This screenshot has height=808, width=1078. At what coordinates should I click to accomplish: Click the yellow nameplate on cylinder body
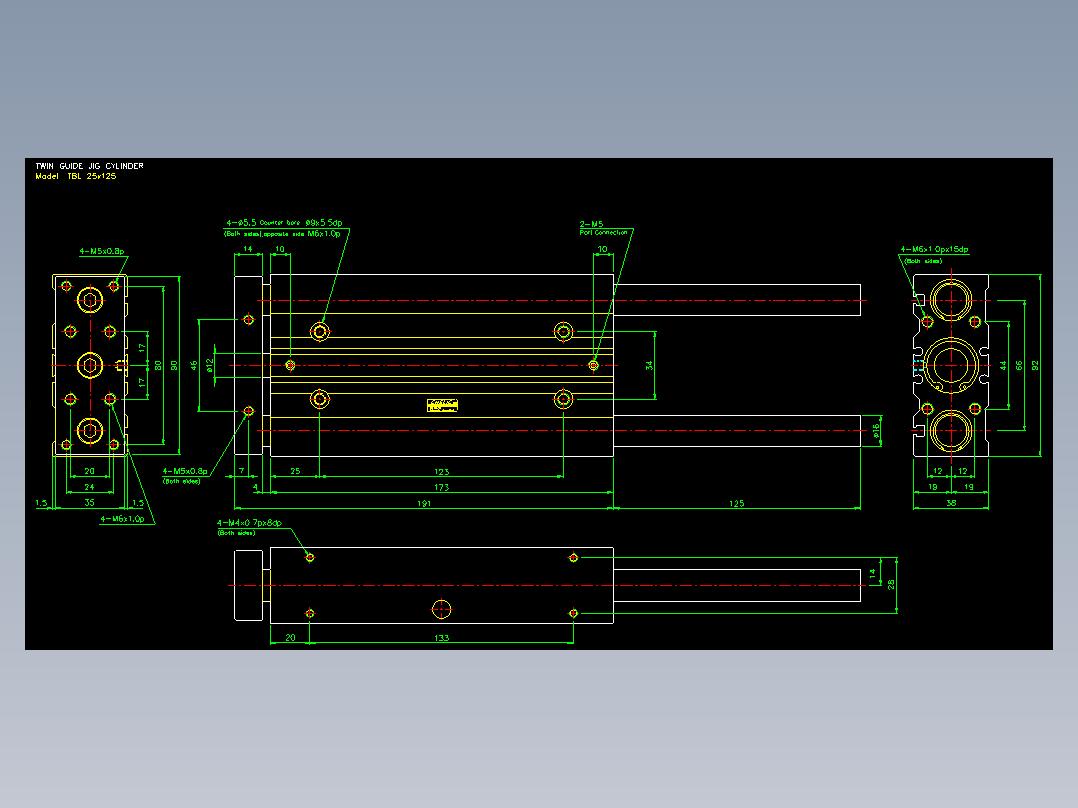tap(442, 406)
